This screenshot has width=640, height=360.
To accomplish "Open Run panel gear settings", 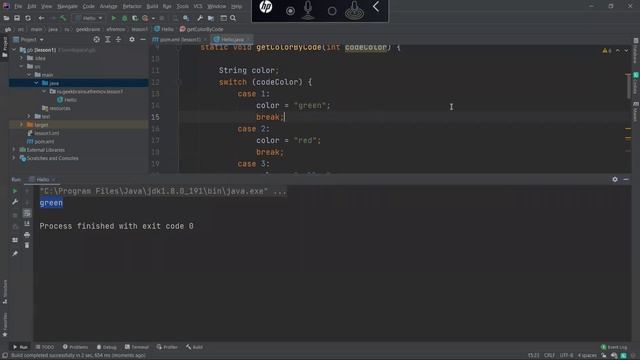I will coord(615,179).
